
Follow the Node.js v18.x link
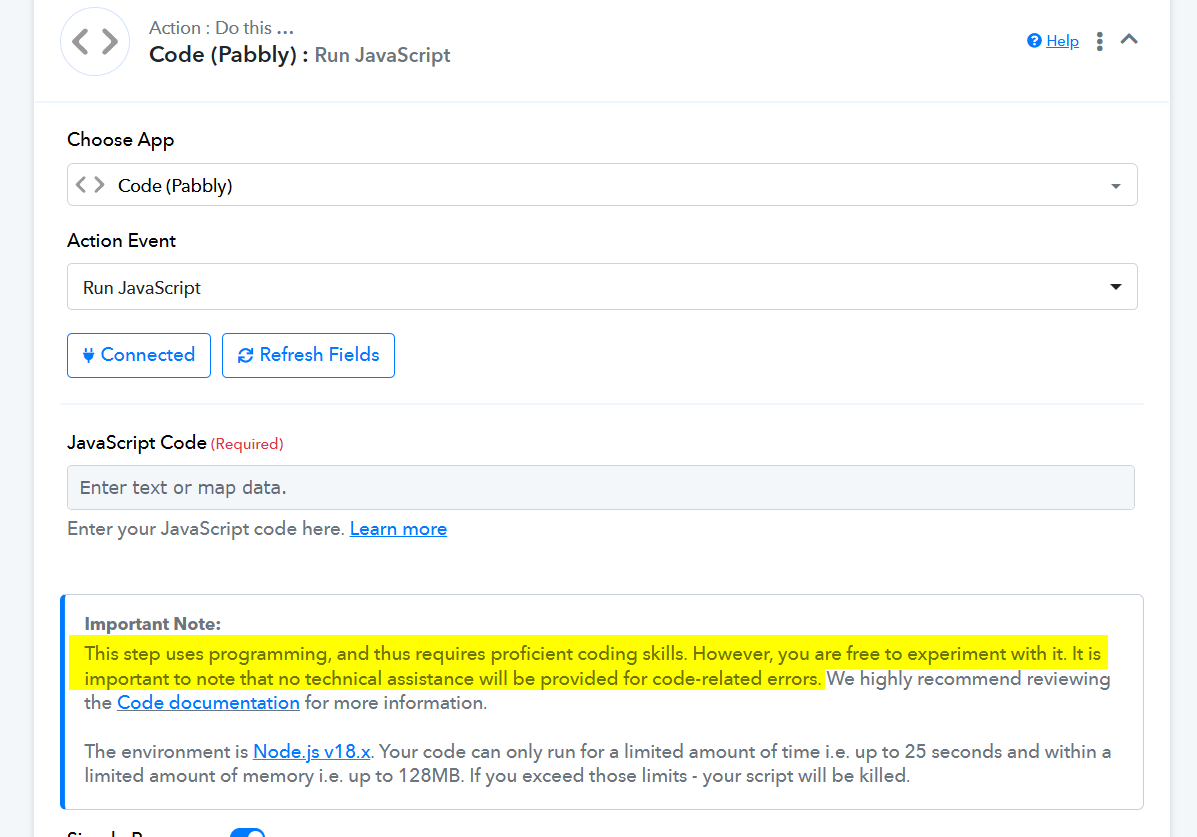click(x=311, y=751)
